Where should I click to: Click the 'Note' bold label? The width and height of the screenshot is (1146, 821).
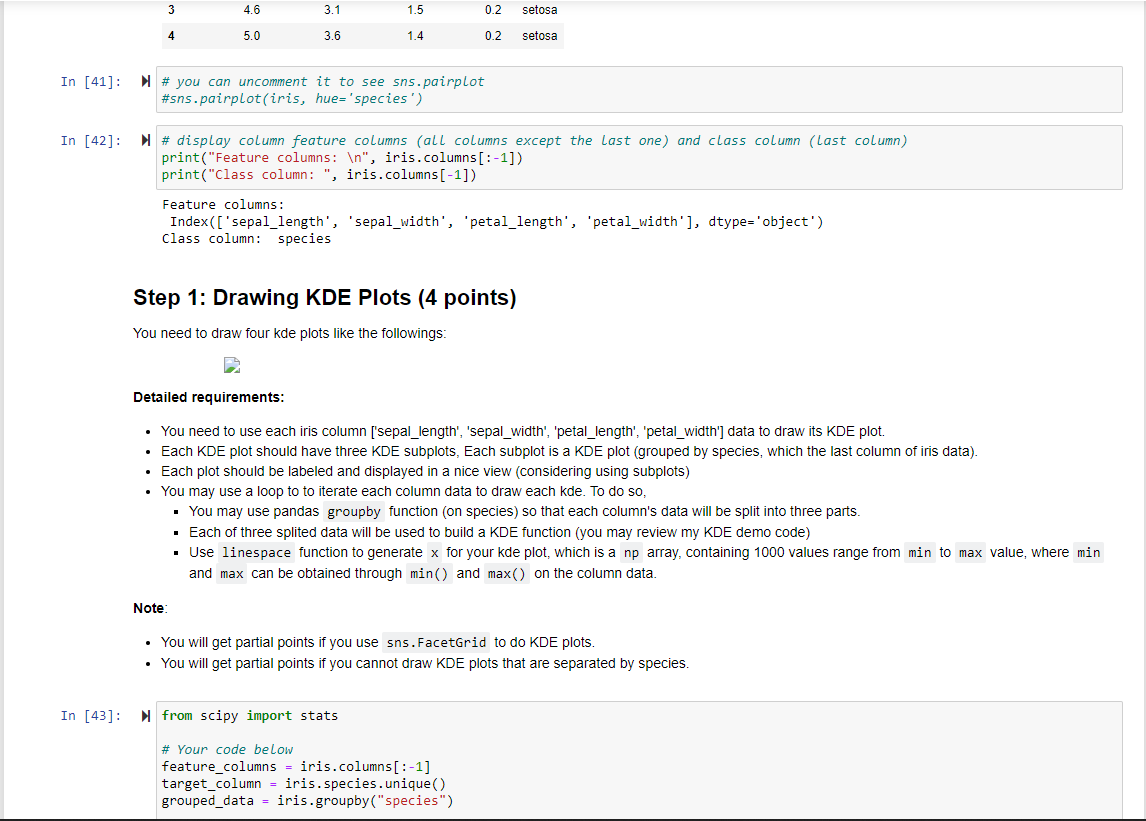[x=148, y=608]
